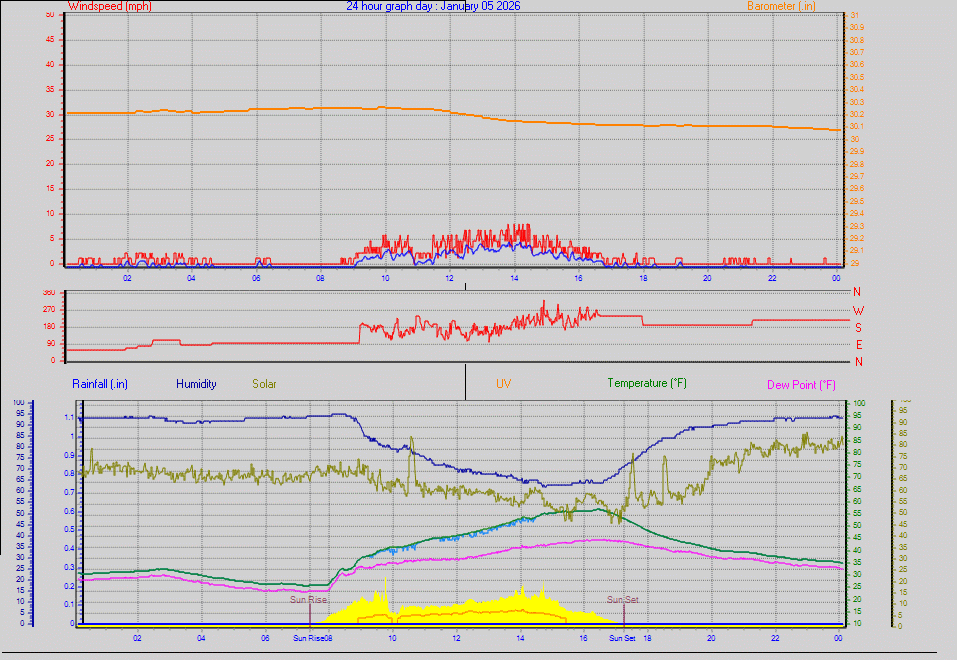This screenshot has height=660, width=957.
Task: Click the Sun Rise08 label on the time axis
Action: 313,637
